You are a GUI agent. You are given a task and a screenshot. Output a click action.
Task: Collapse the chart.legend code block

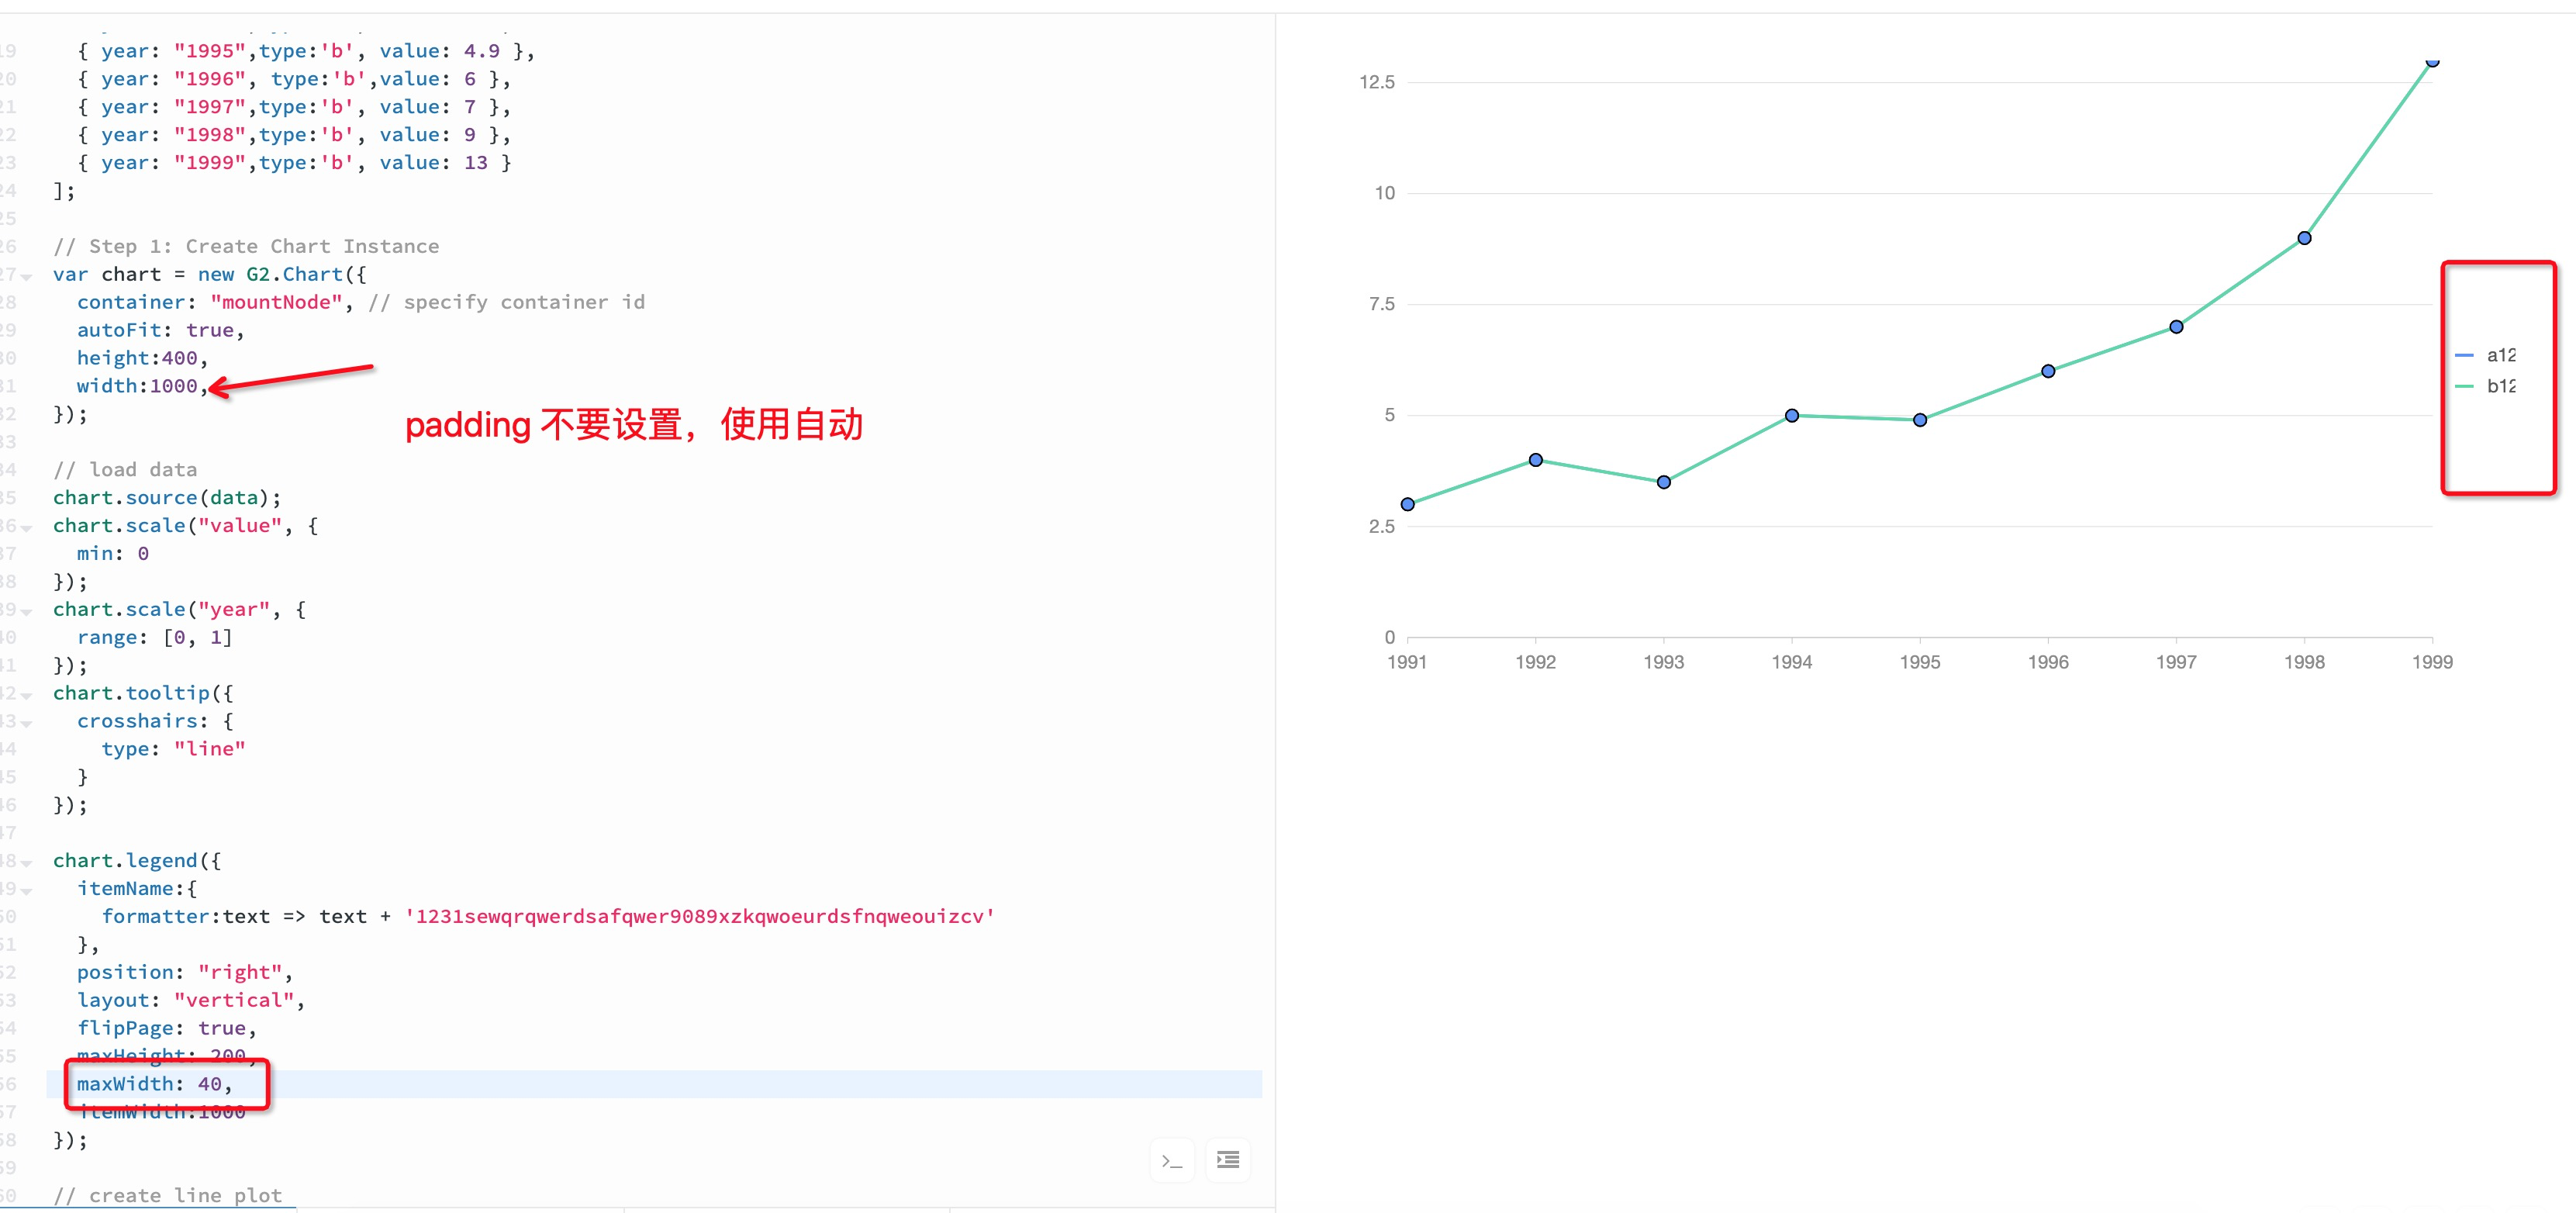coord(27,862)
